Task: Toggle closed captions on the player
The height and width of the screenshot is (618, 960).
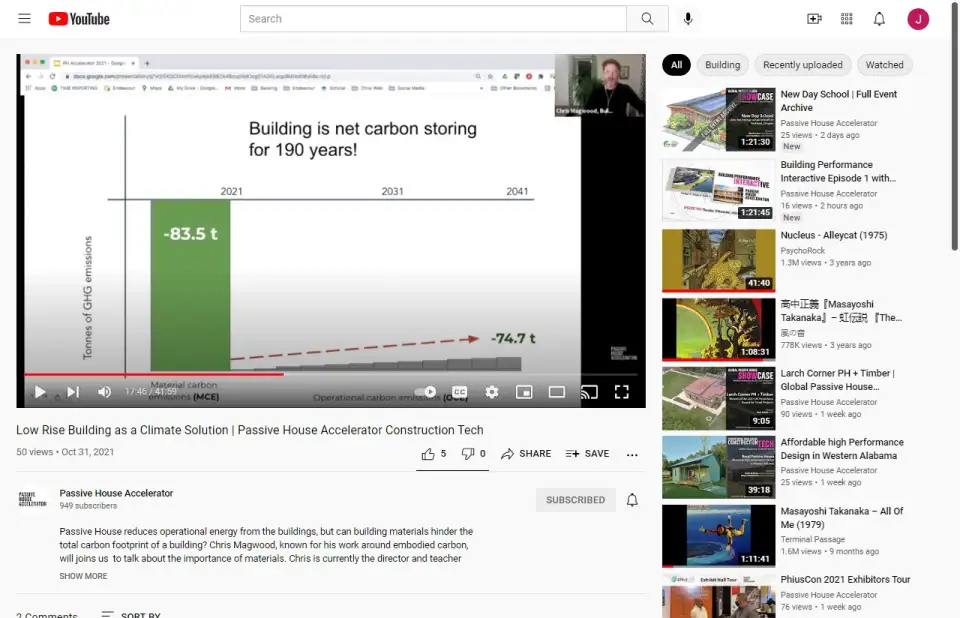Action: [459, 392]
